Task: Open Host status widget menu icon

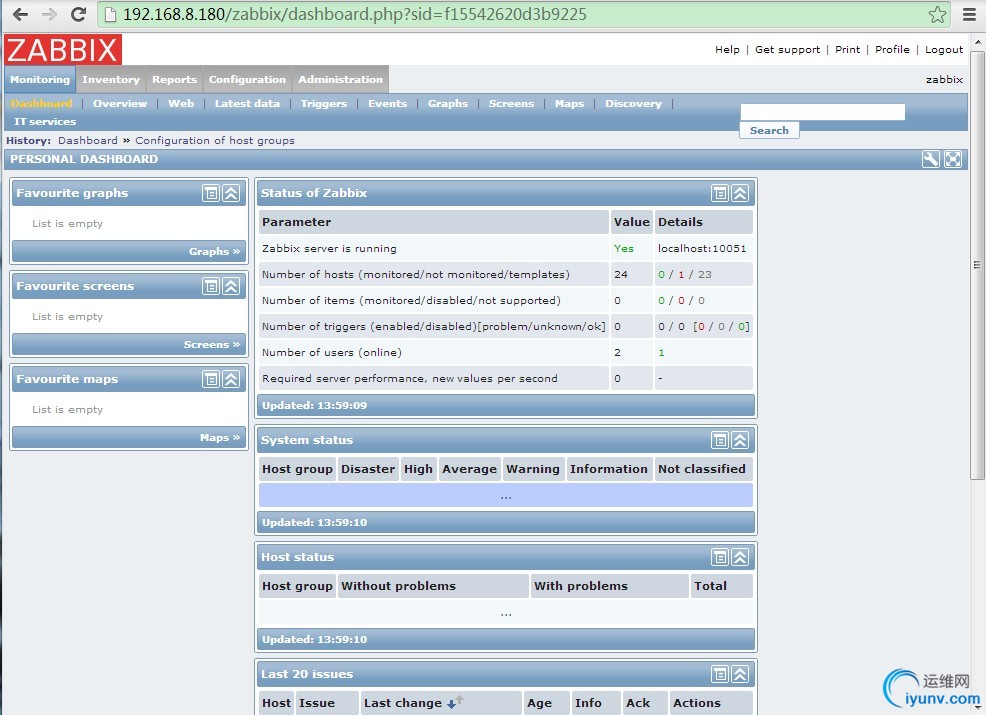Action: [719, 557]
